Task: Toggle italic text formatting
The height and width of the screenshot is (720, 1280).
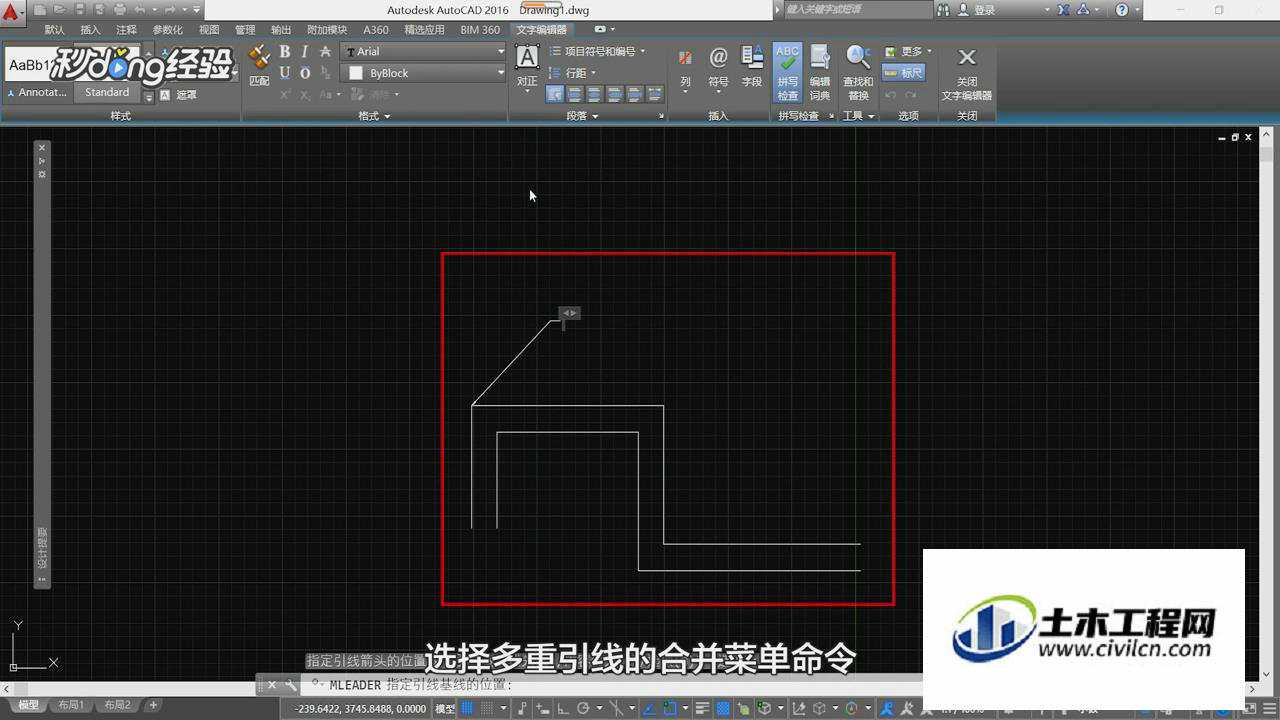Action: (x=304, y=51)
